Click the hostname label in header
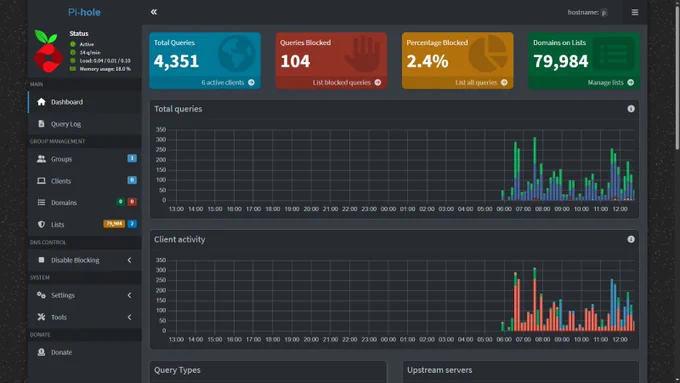The height and width of the screenshot is (383, 680). coord(583,12)
